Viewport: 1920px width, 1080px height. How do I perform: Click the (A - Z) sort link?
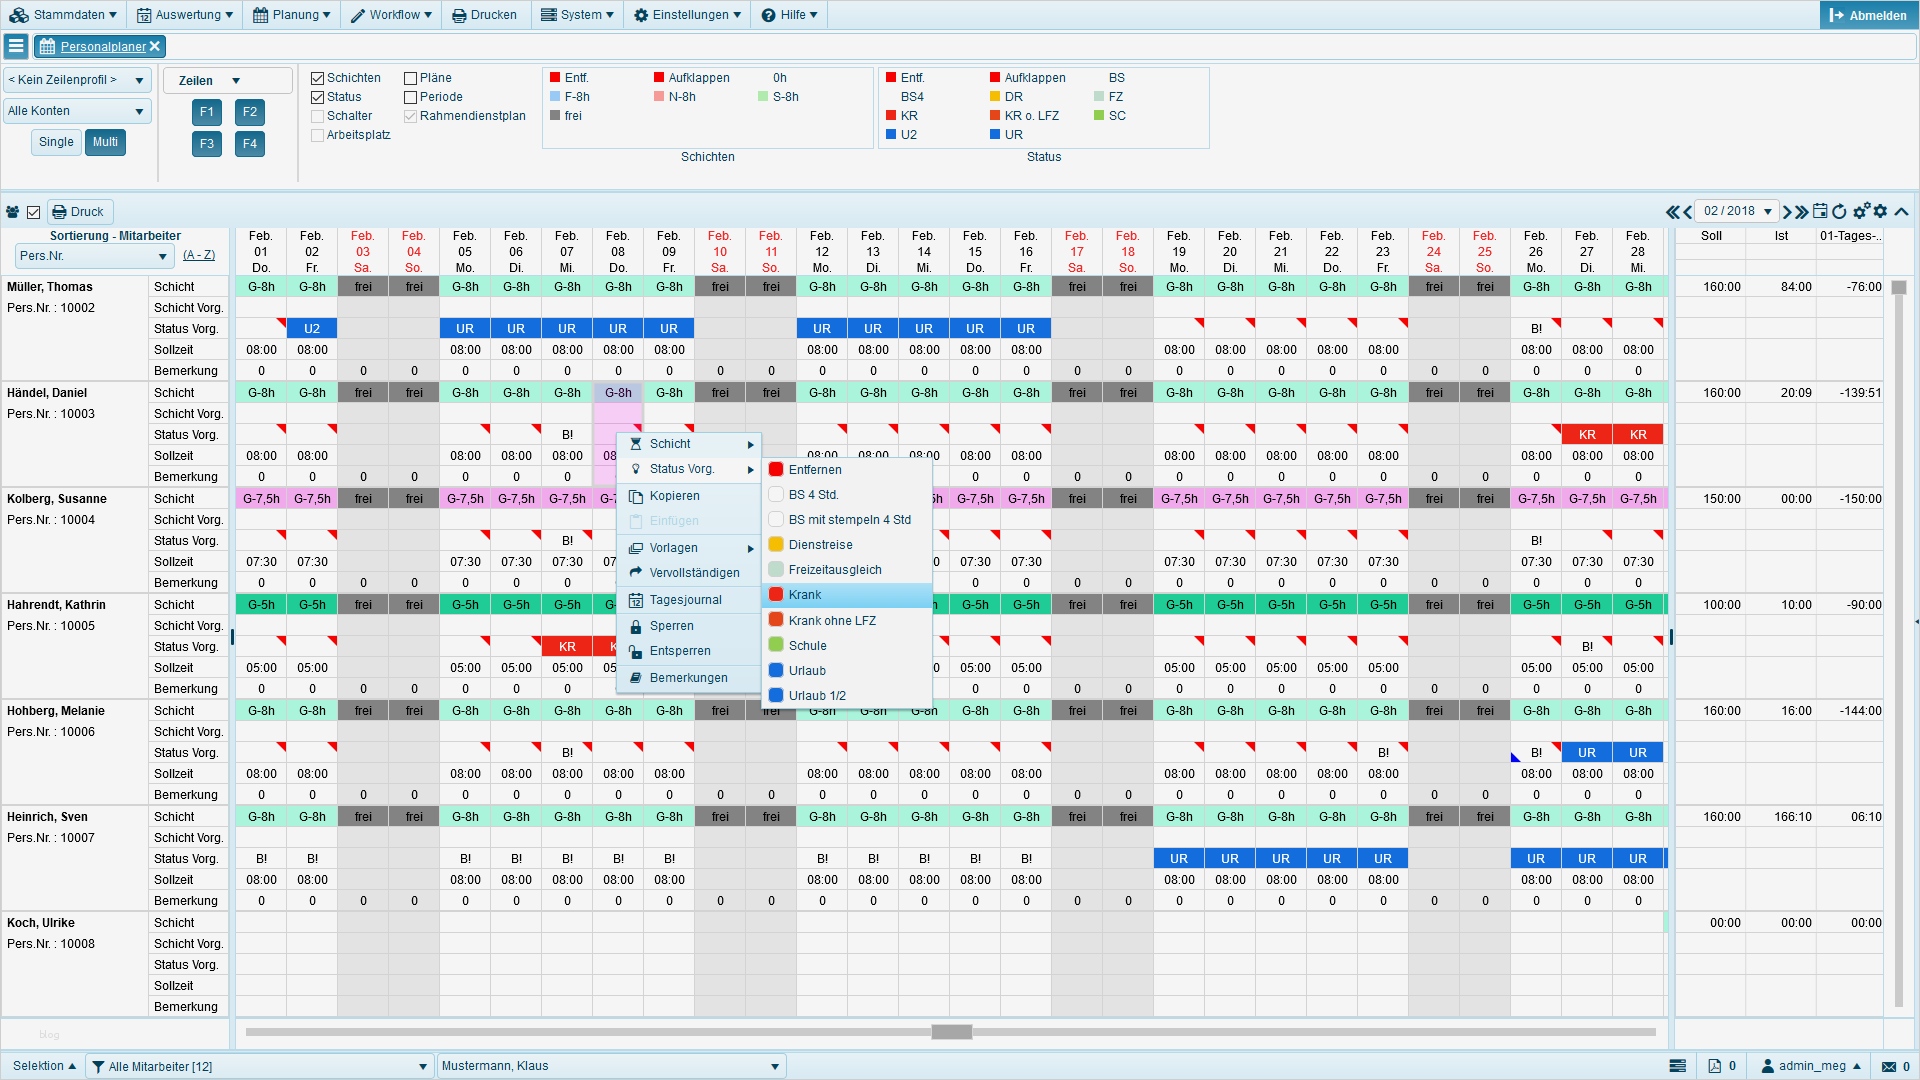pyautogui.click(x=199, y=256)
